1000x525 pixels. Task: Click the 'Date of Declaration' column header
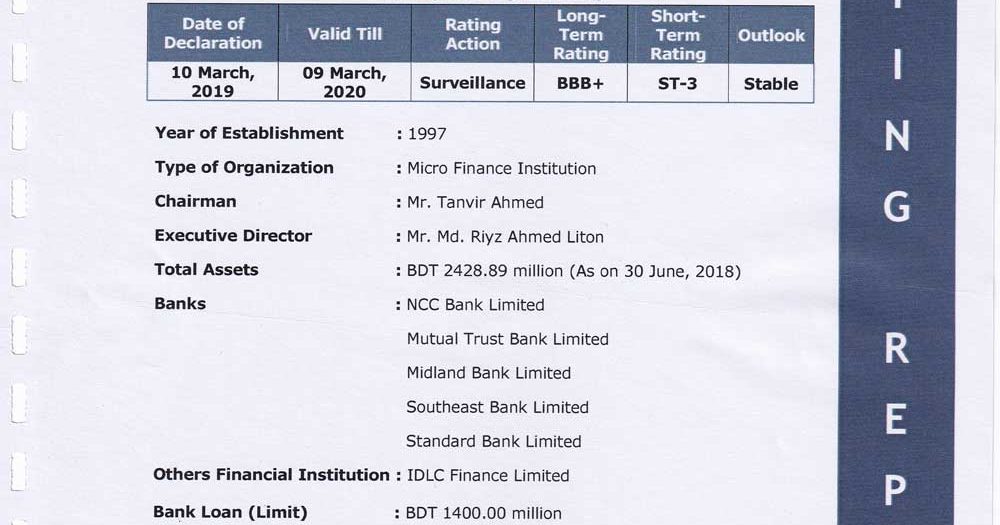point(213,33)
